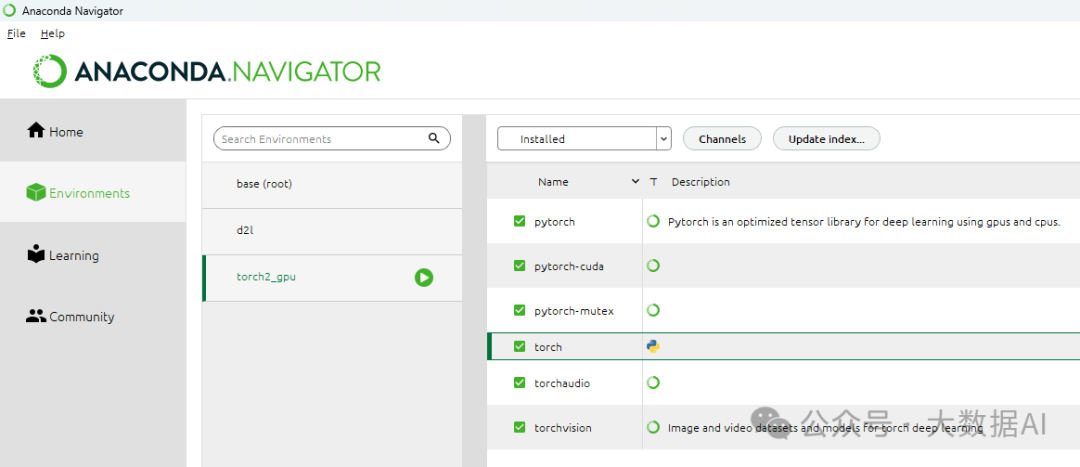Click the torch package name
The width and height of the screenshot is (1080, 467).
[548, 347]
